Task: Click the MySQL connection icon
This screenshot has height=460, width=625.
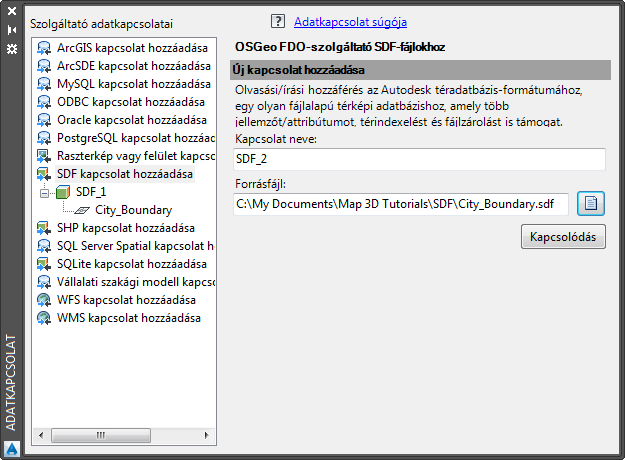Action: [43, 84]
